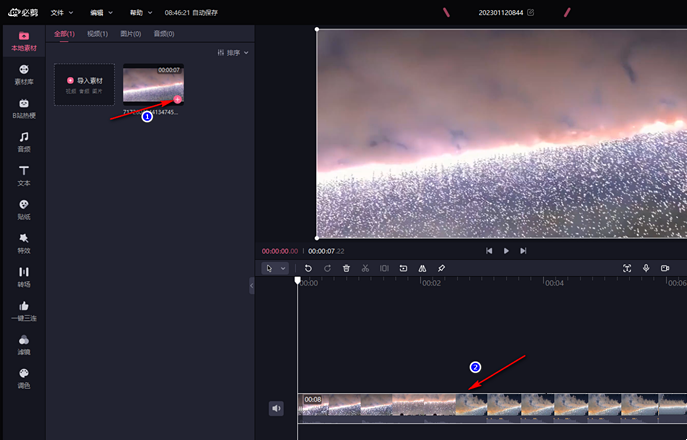Open the 排序 sort dropdown
687x440 pixels.
(233, 53)
